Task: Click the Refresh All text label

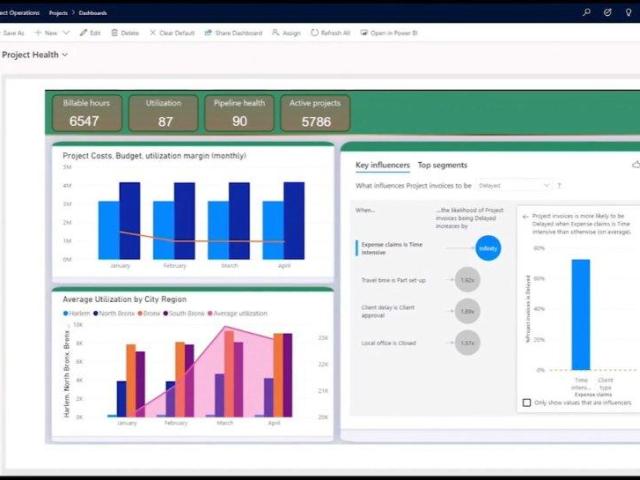Action: (336, 33)
